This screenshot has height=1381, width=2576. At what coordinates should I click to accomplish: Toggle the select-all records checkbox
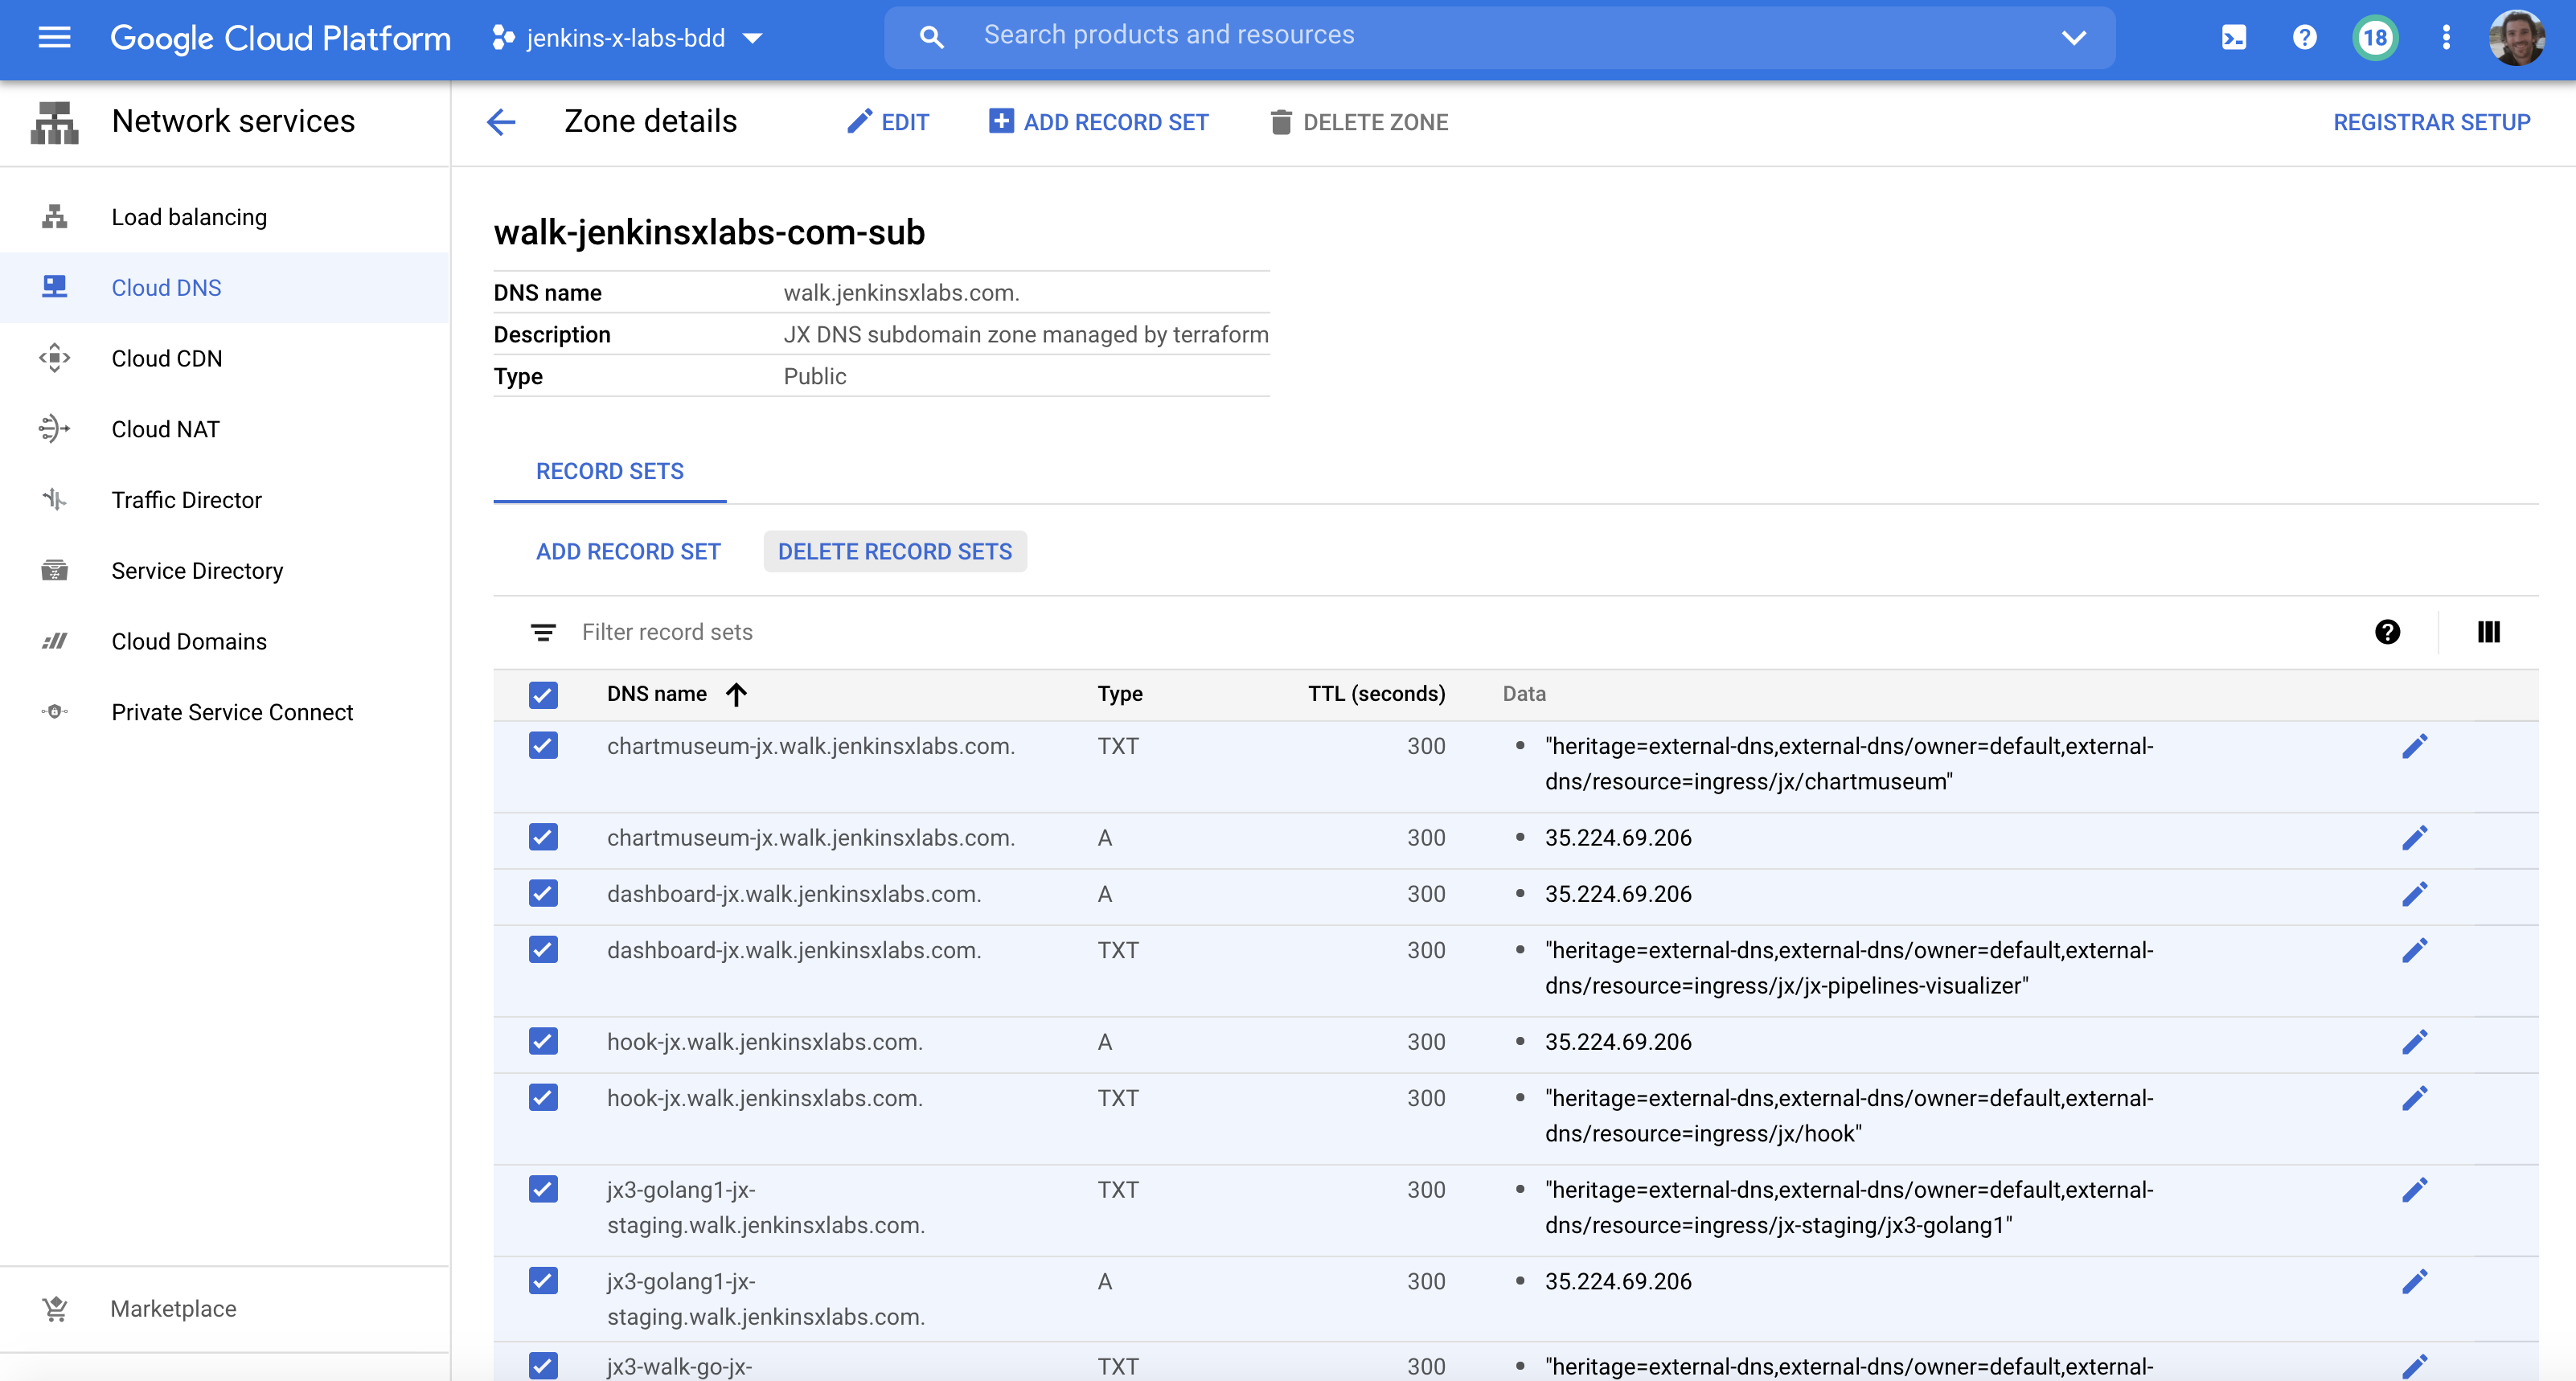click(x=543, y=694)
